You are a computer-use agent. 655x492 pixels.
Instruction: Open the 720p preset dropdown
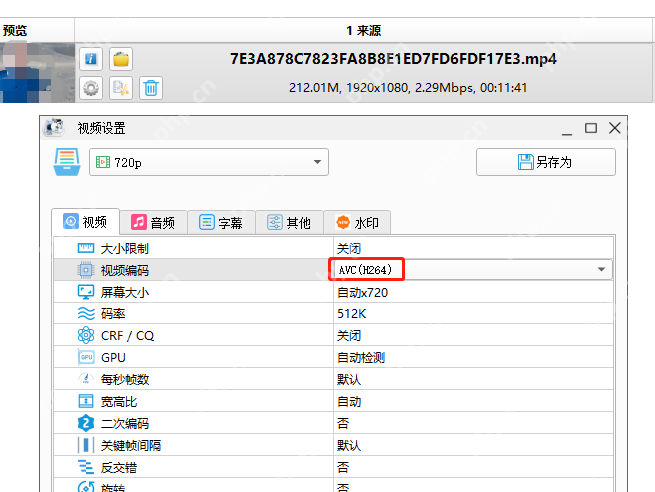pyautogui.click(x=209, y=162)
